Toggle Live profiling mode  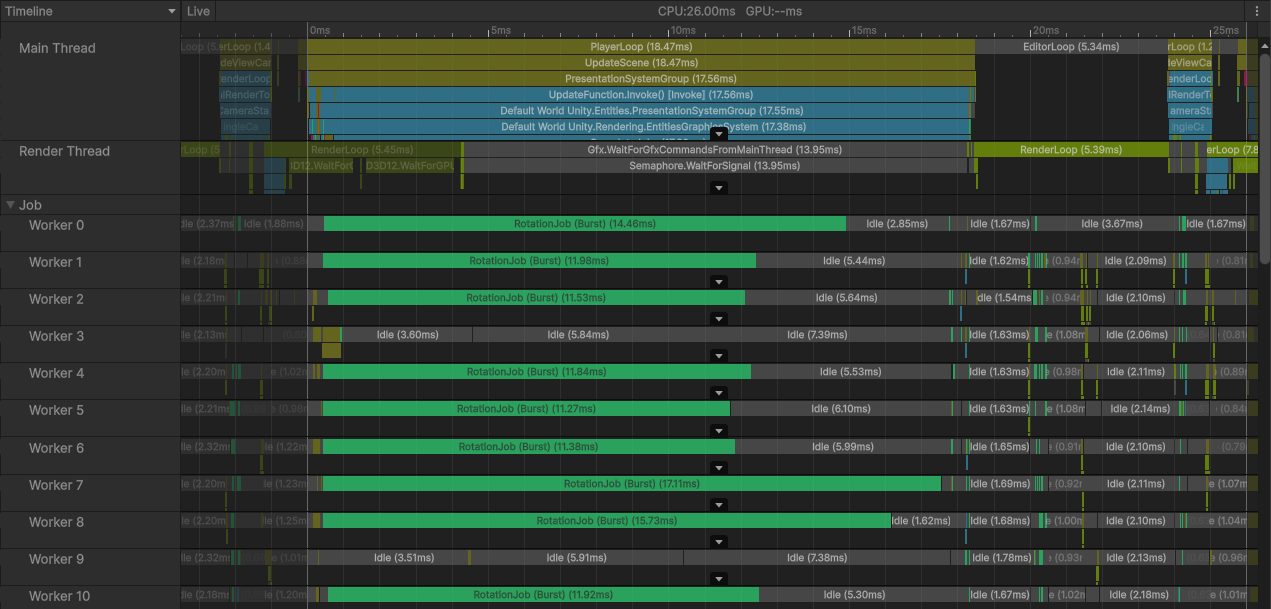(198, 11)
